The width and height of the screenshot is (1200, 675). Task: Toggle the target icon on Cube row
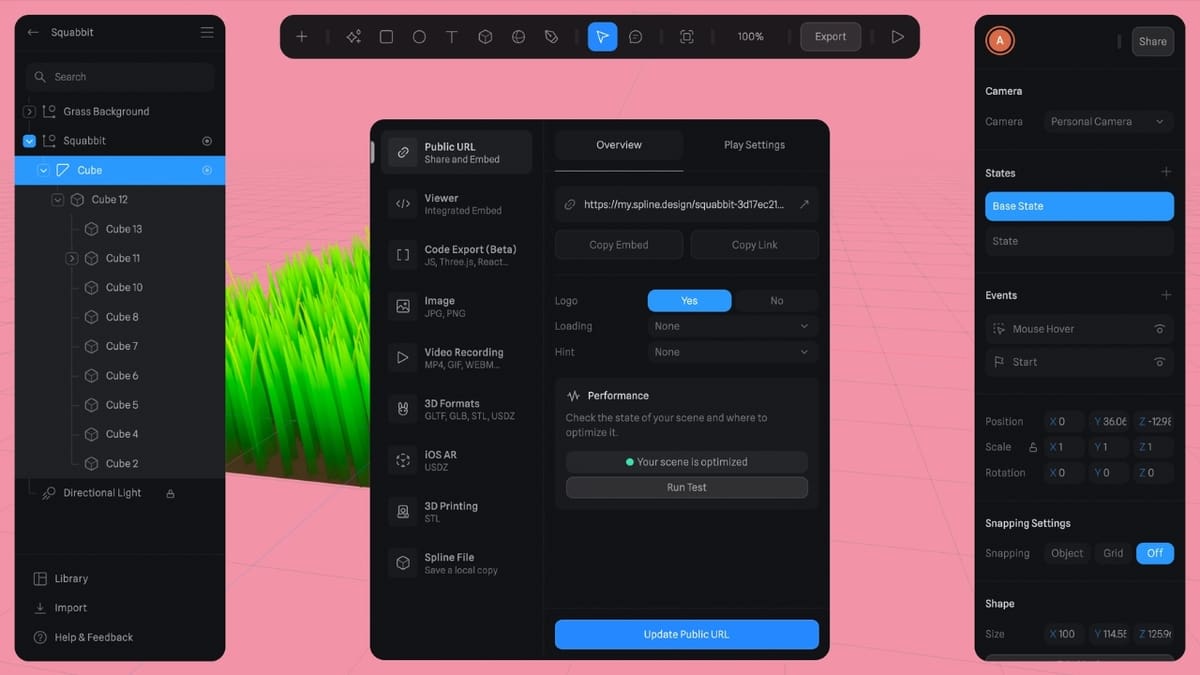click(x=207, y=170)
